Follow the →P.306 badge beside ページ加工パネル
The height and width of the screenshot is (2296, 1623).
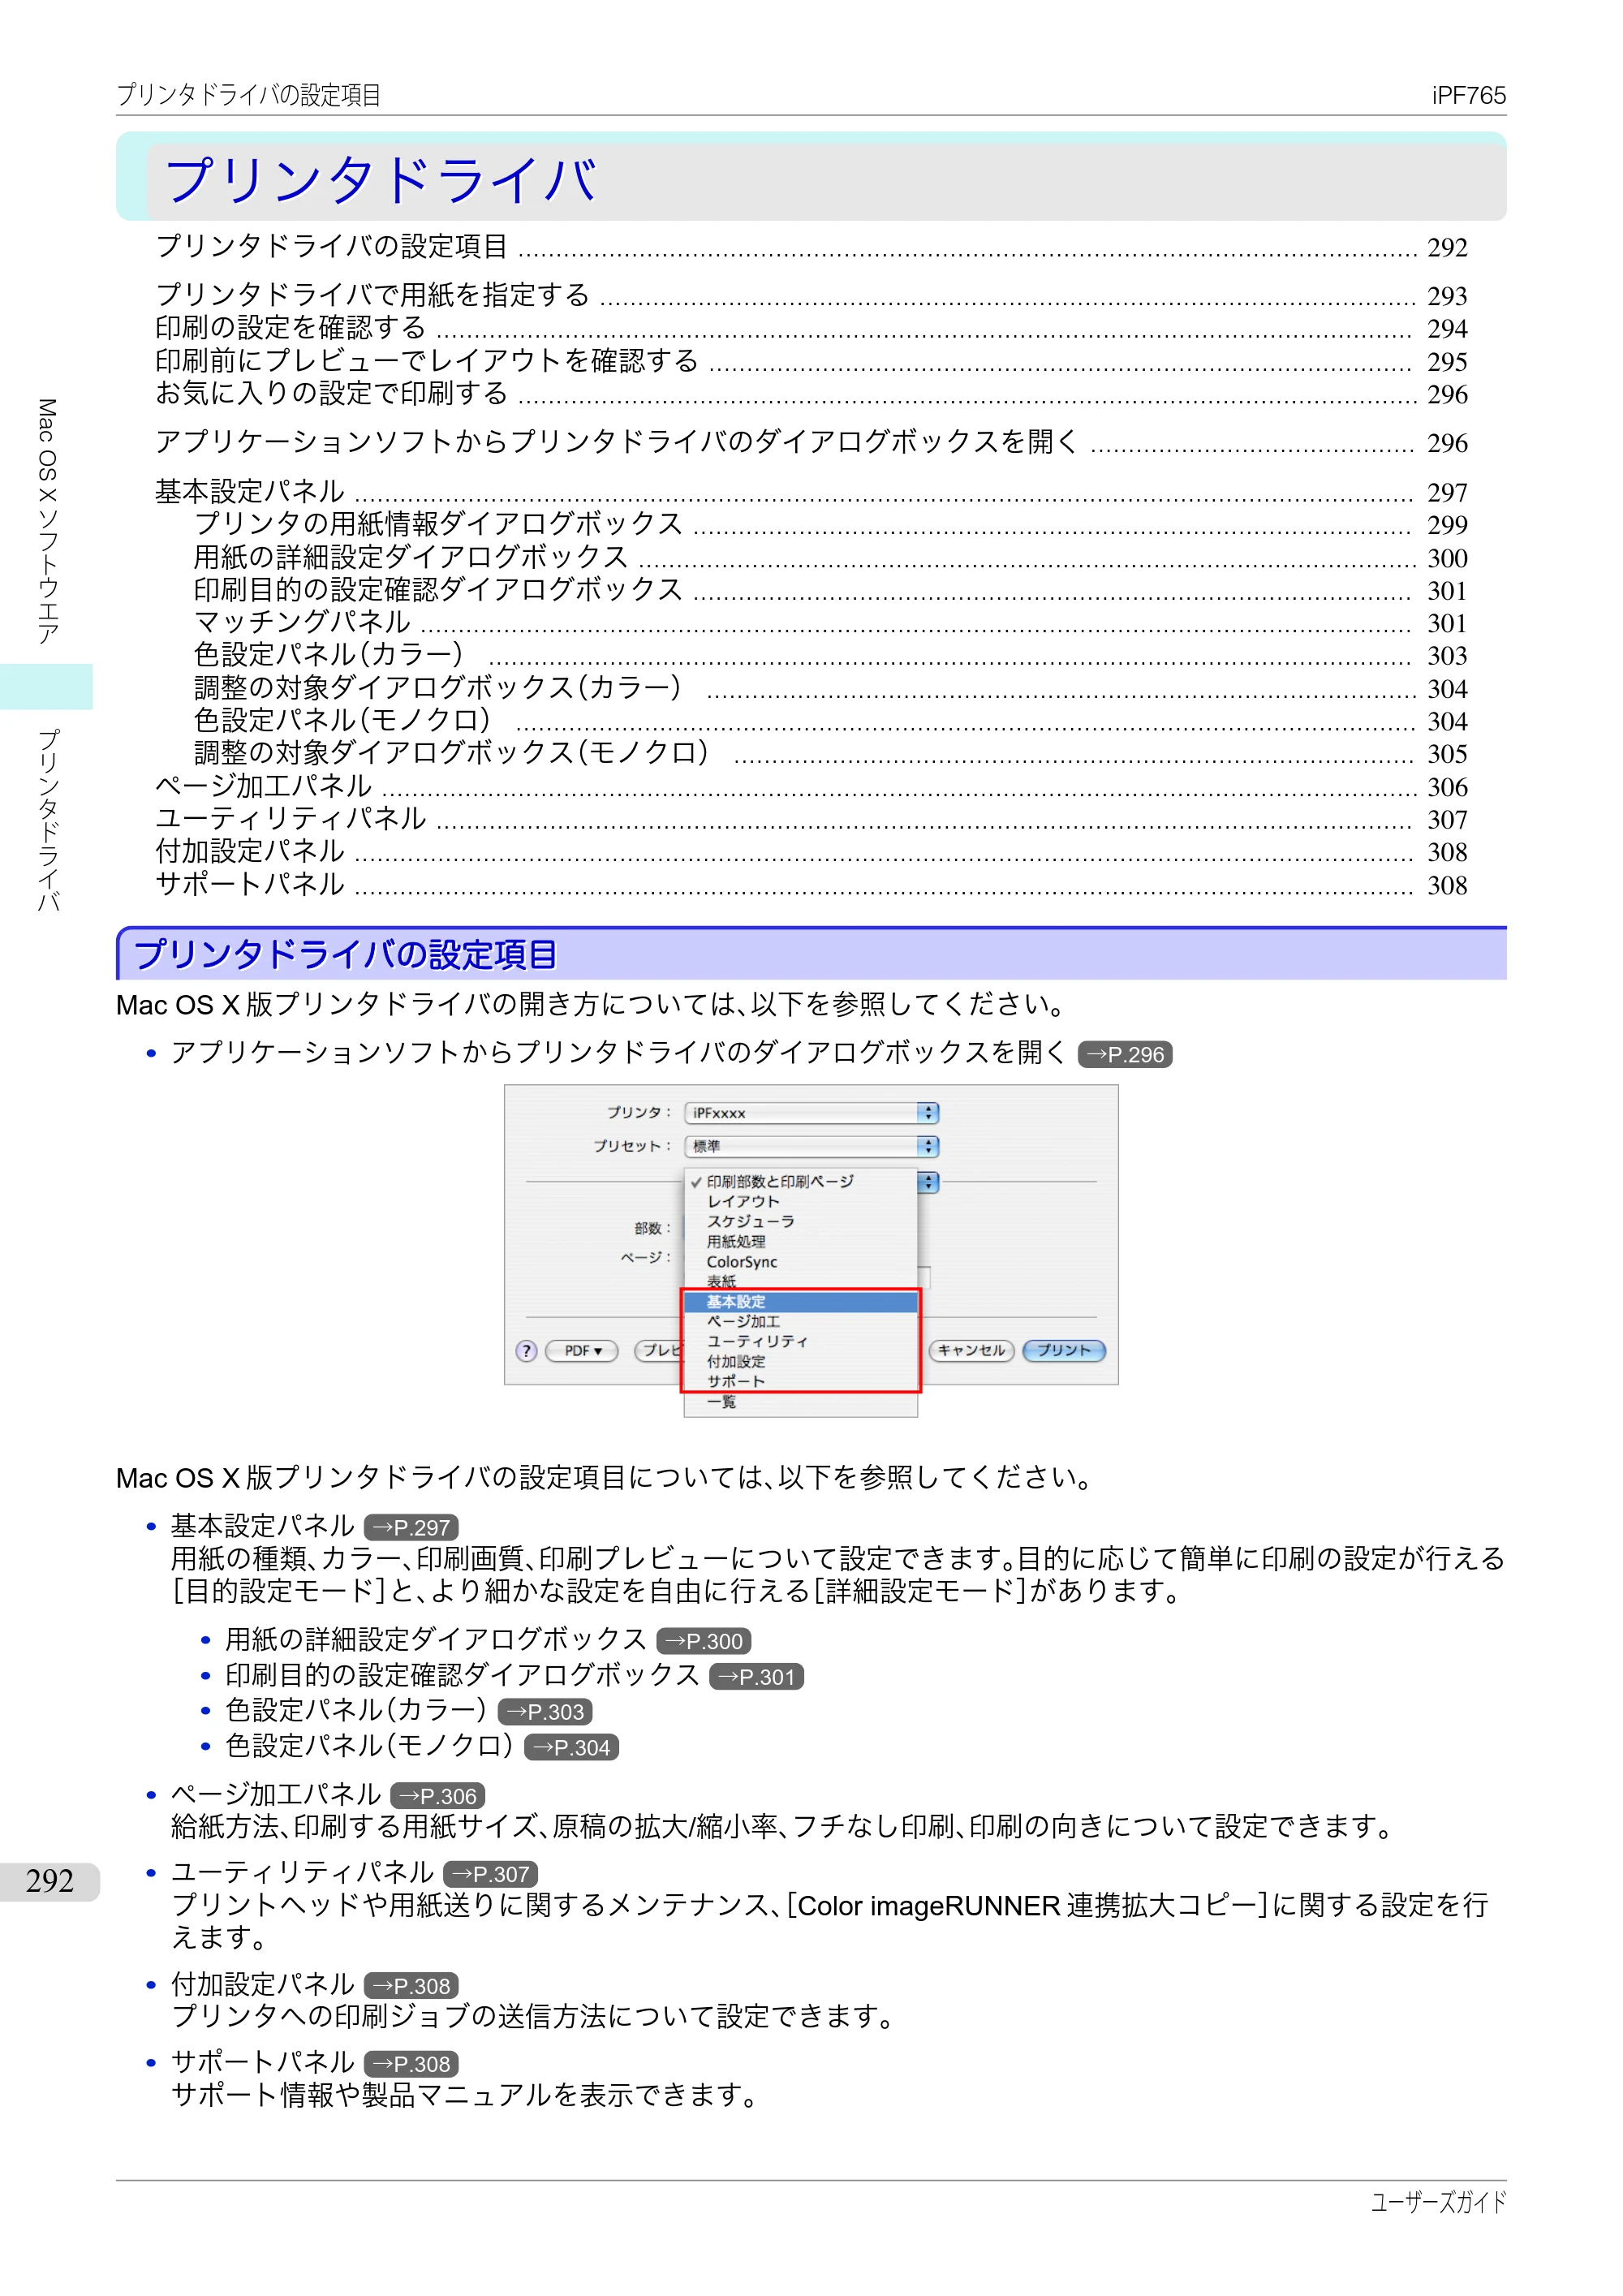tap(438, 1796)
